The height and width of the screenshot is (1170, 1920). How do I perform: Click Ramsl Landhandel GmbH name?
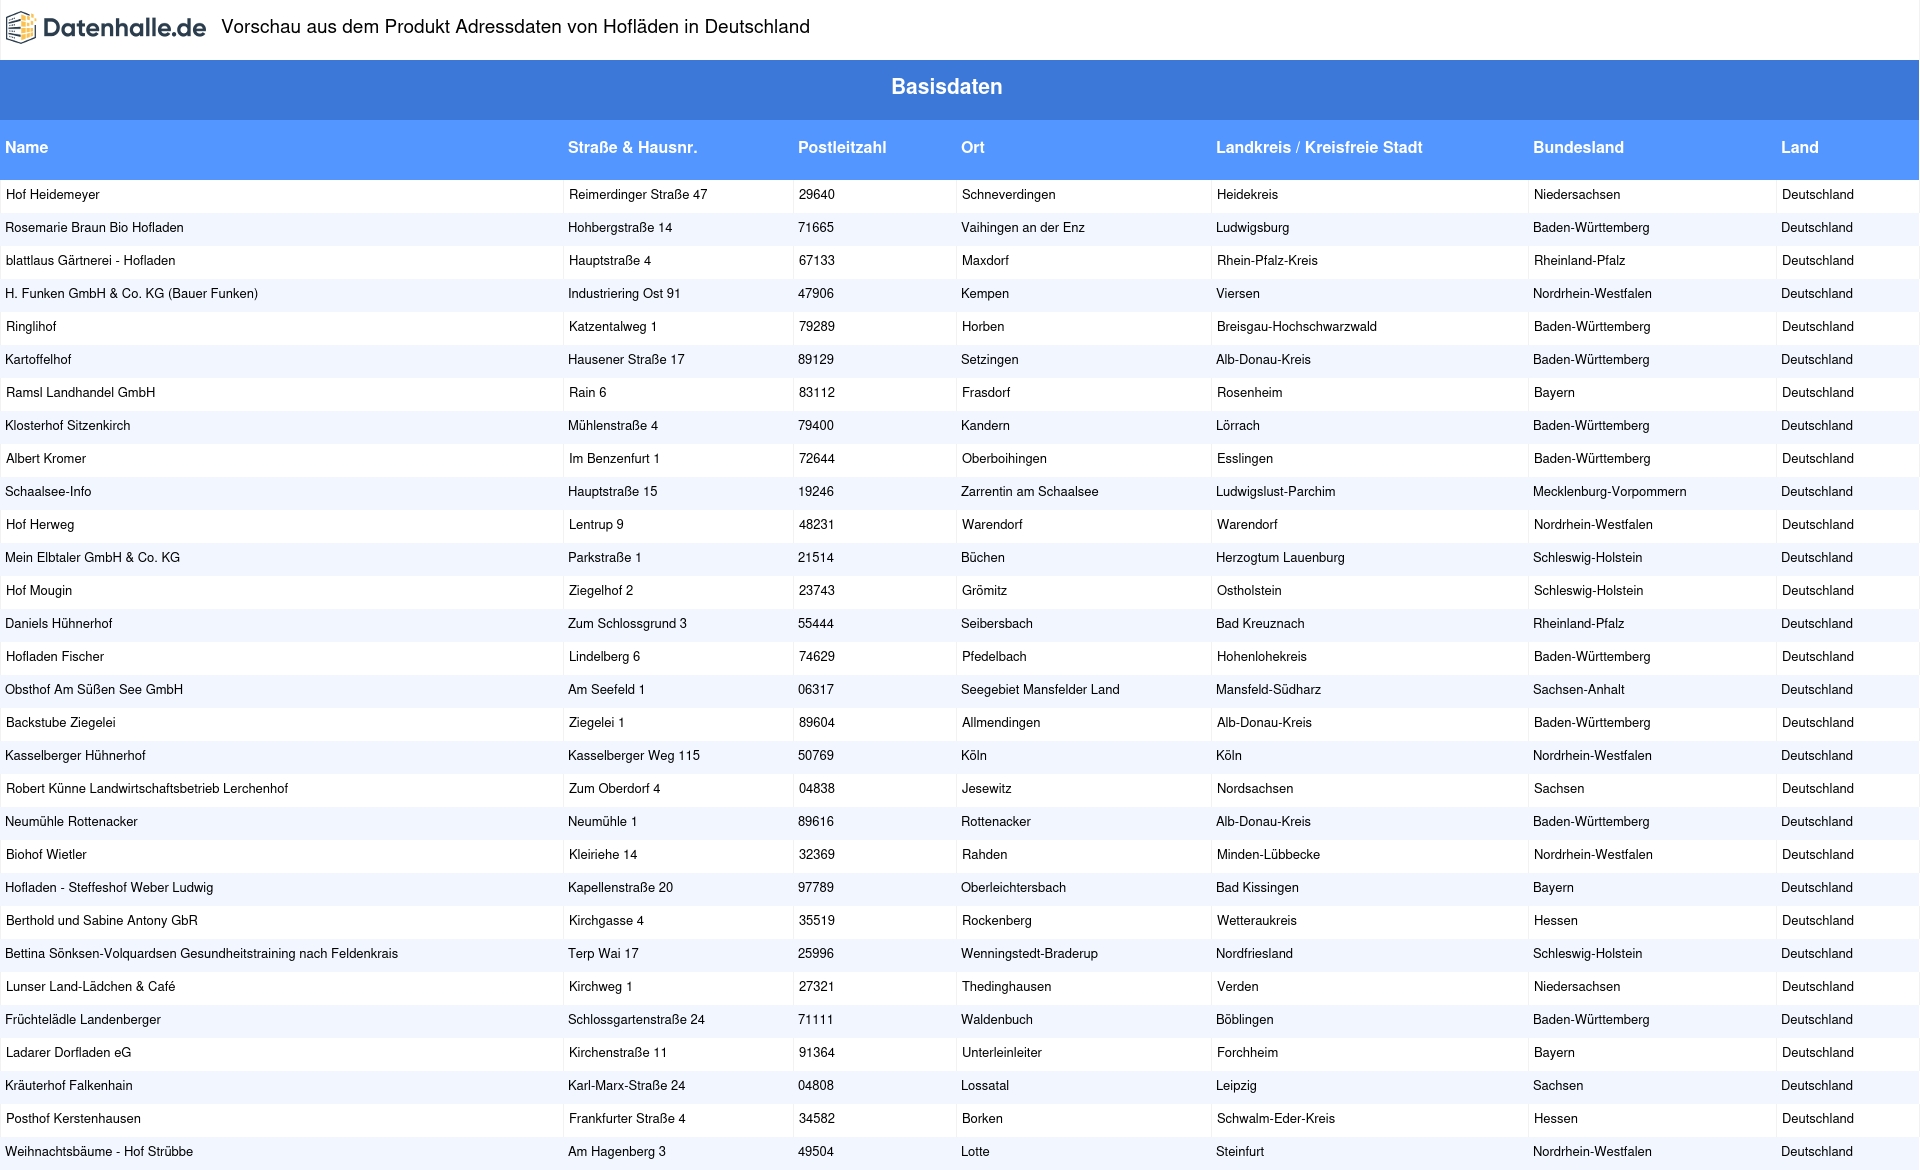coord(80,393)
